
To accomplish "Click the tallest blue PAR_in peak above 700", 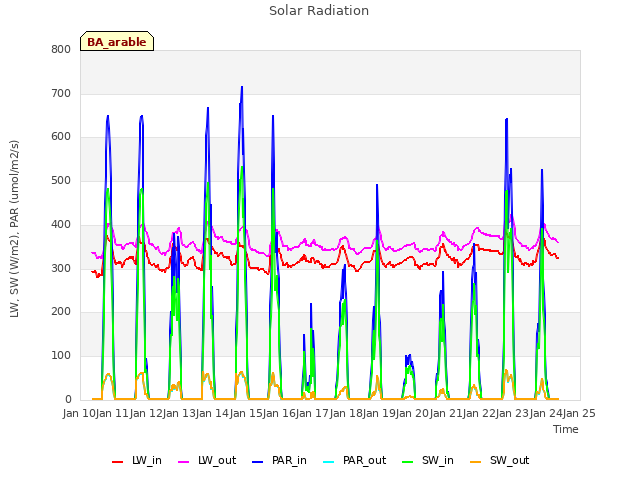I will 242,87.
